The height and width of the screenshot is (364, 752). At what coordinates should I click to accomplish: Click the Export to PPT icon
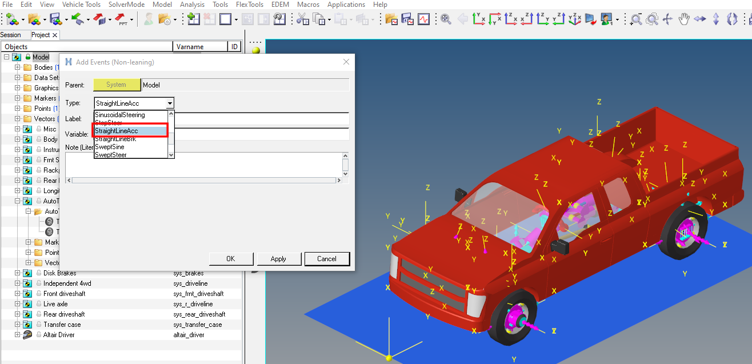pyautogui.click(x=120, y=19)
